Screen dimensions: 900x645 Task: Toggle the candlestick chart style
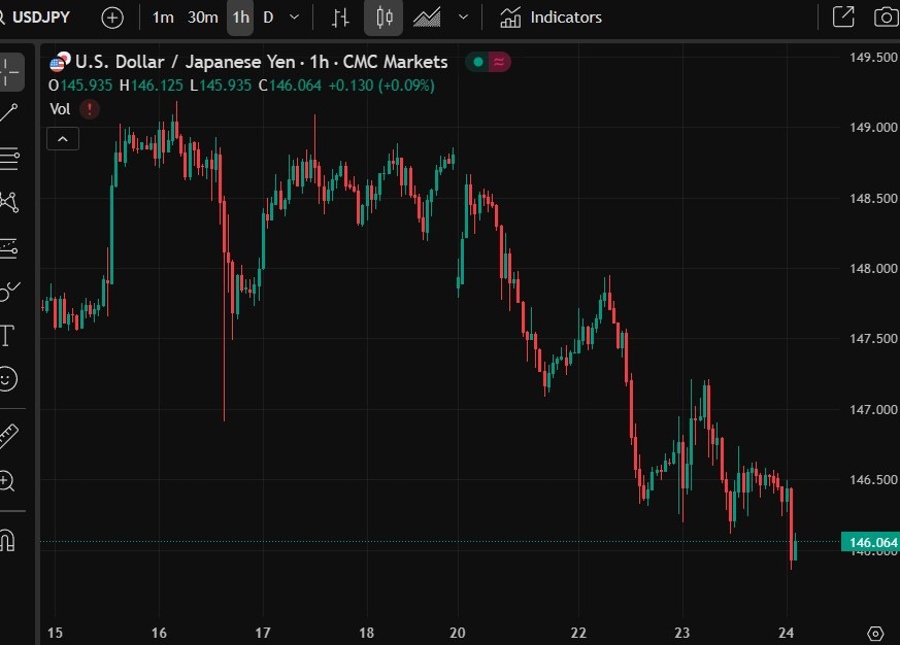click(x=384, y=17)
